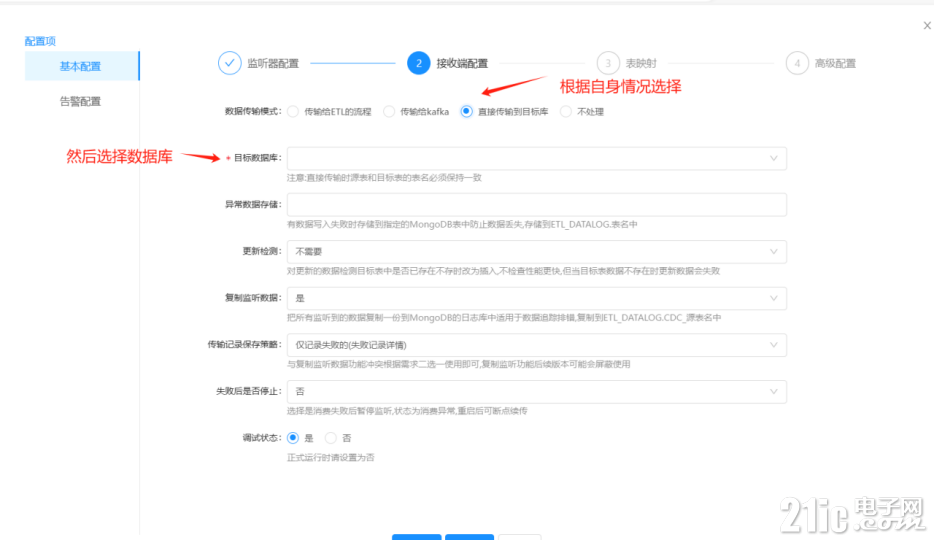The image size is (934, 540).
Task: Click the step 2 circle 接收端配置
Action: point(419,63)
